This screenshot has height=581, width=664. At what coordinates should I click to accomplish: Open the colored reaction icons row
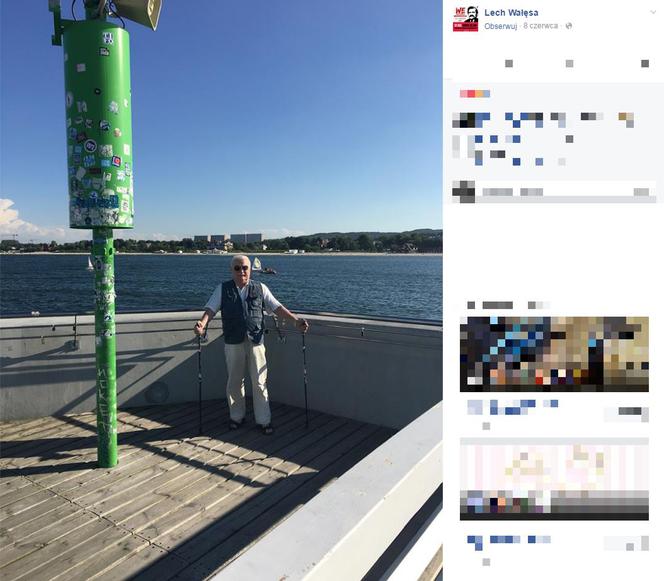[x=475, y=94]
